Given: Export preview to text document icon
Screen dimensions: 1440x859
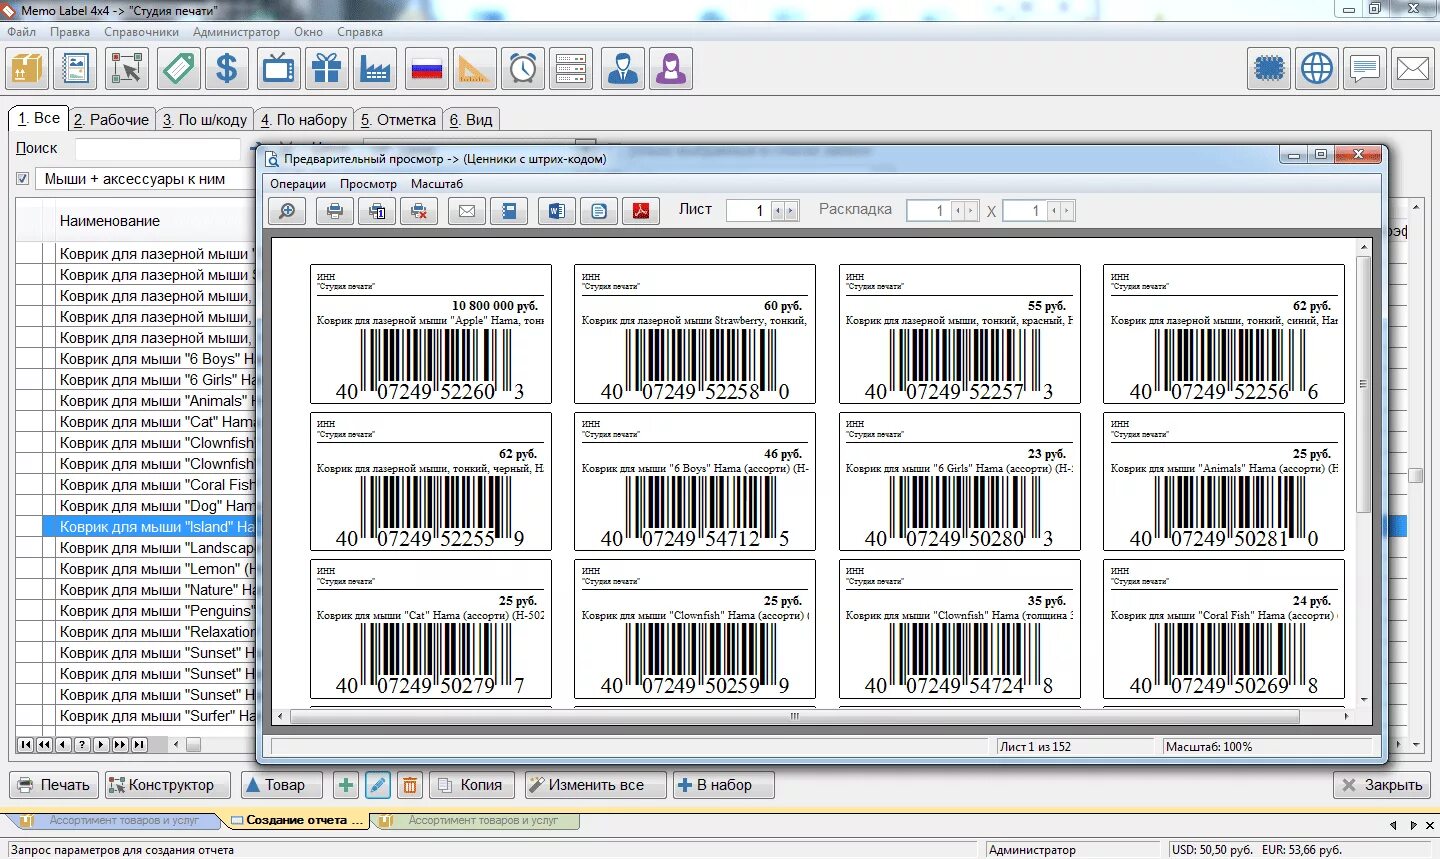Looking at the screenshot, I should point(599,211).
